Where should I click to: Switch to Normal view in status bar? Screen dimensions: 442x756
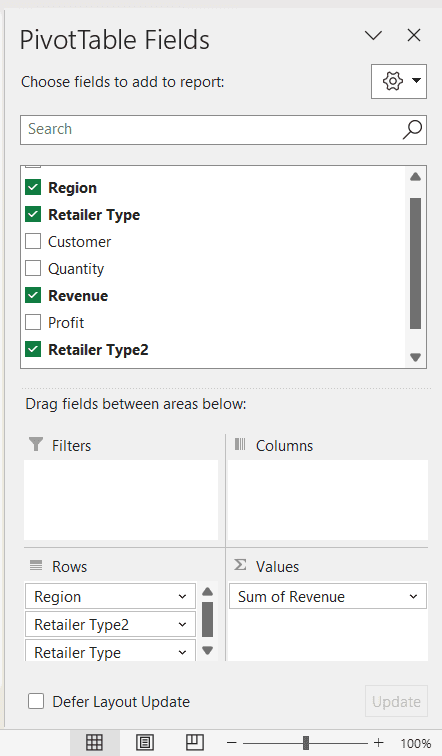point(94,742)
